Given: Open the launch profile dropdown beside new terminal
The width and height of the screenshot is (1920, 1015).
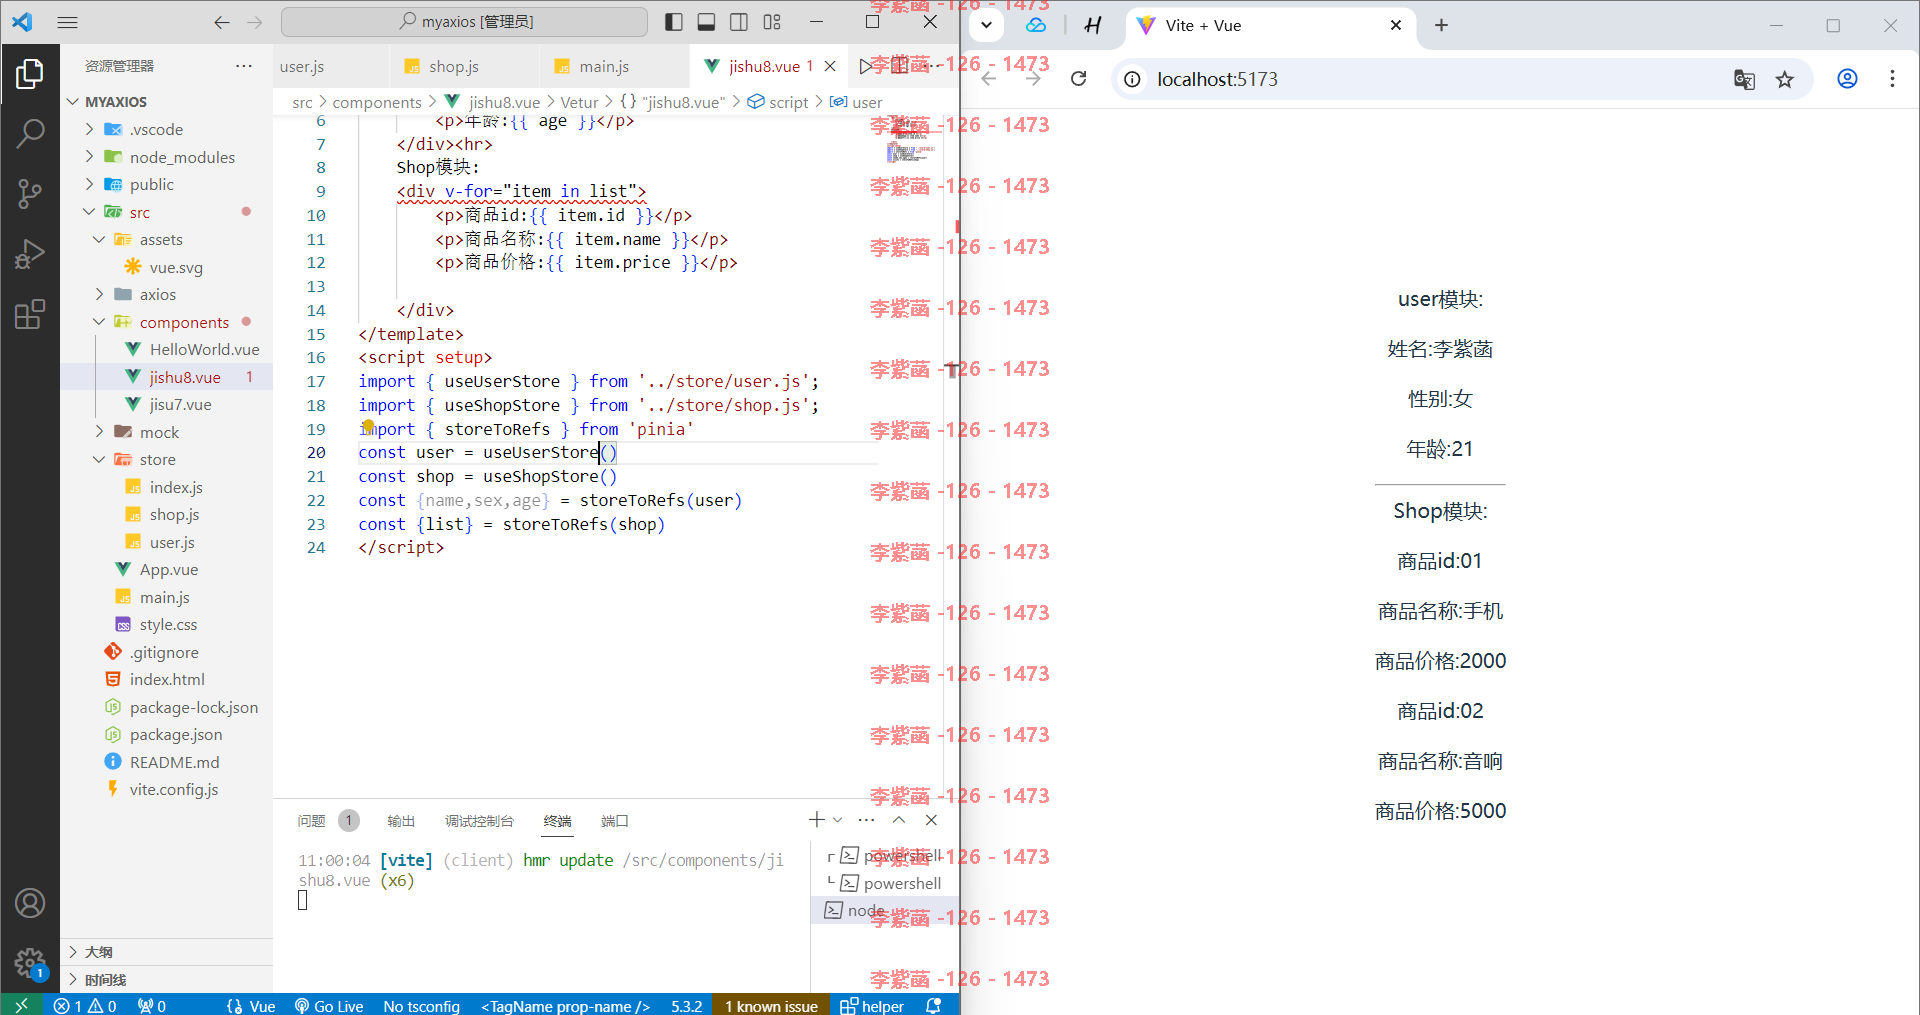Looking at the screenshot, I should click(x=838, y=820).
